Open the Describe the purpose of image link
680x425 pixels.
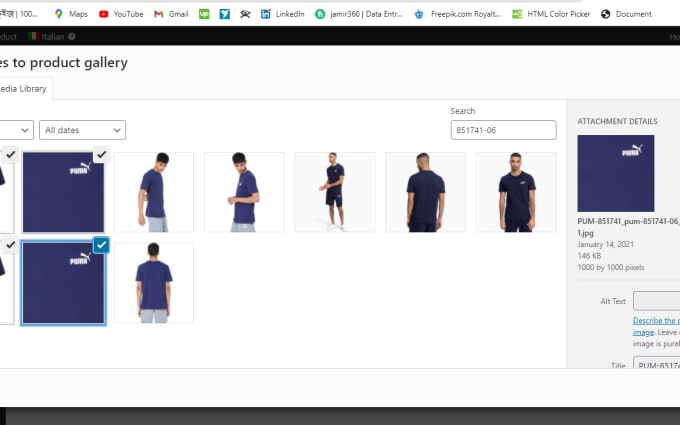click(656, 326)
